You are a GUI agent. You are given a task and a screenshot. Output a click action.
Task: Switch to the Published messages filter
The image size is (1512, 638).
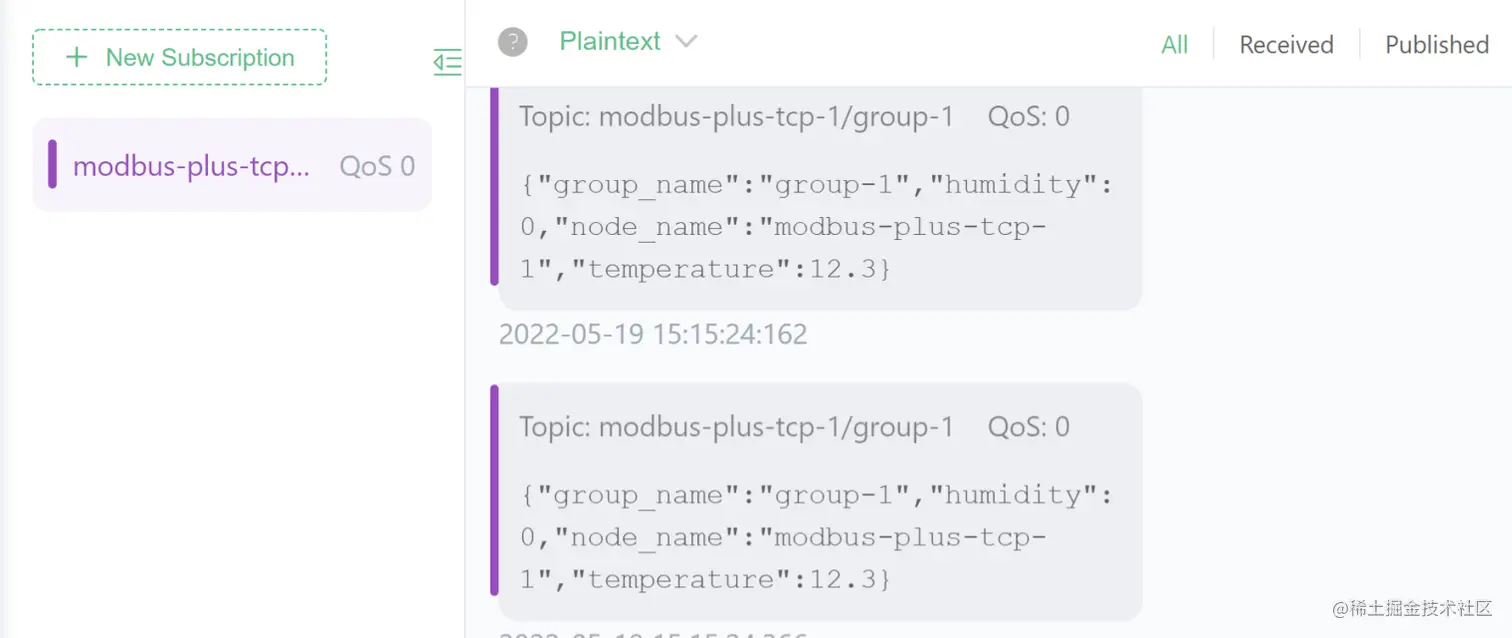click(1436, 44)
